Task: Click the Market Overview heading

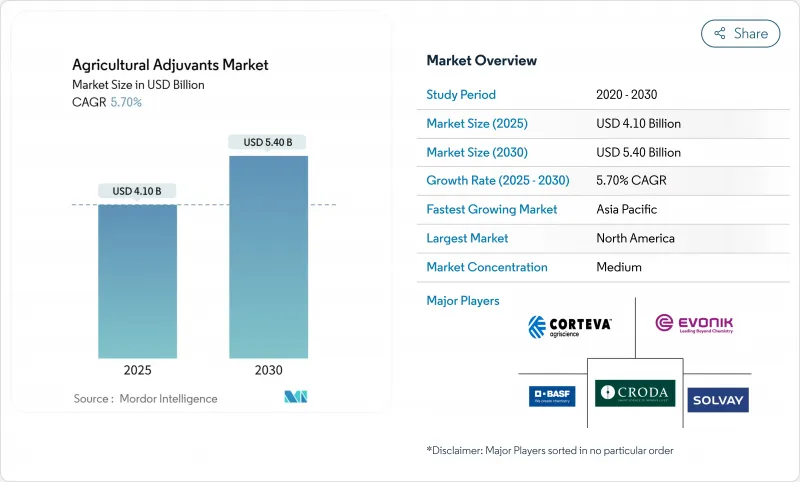Action: [x=481, y=61]
